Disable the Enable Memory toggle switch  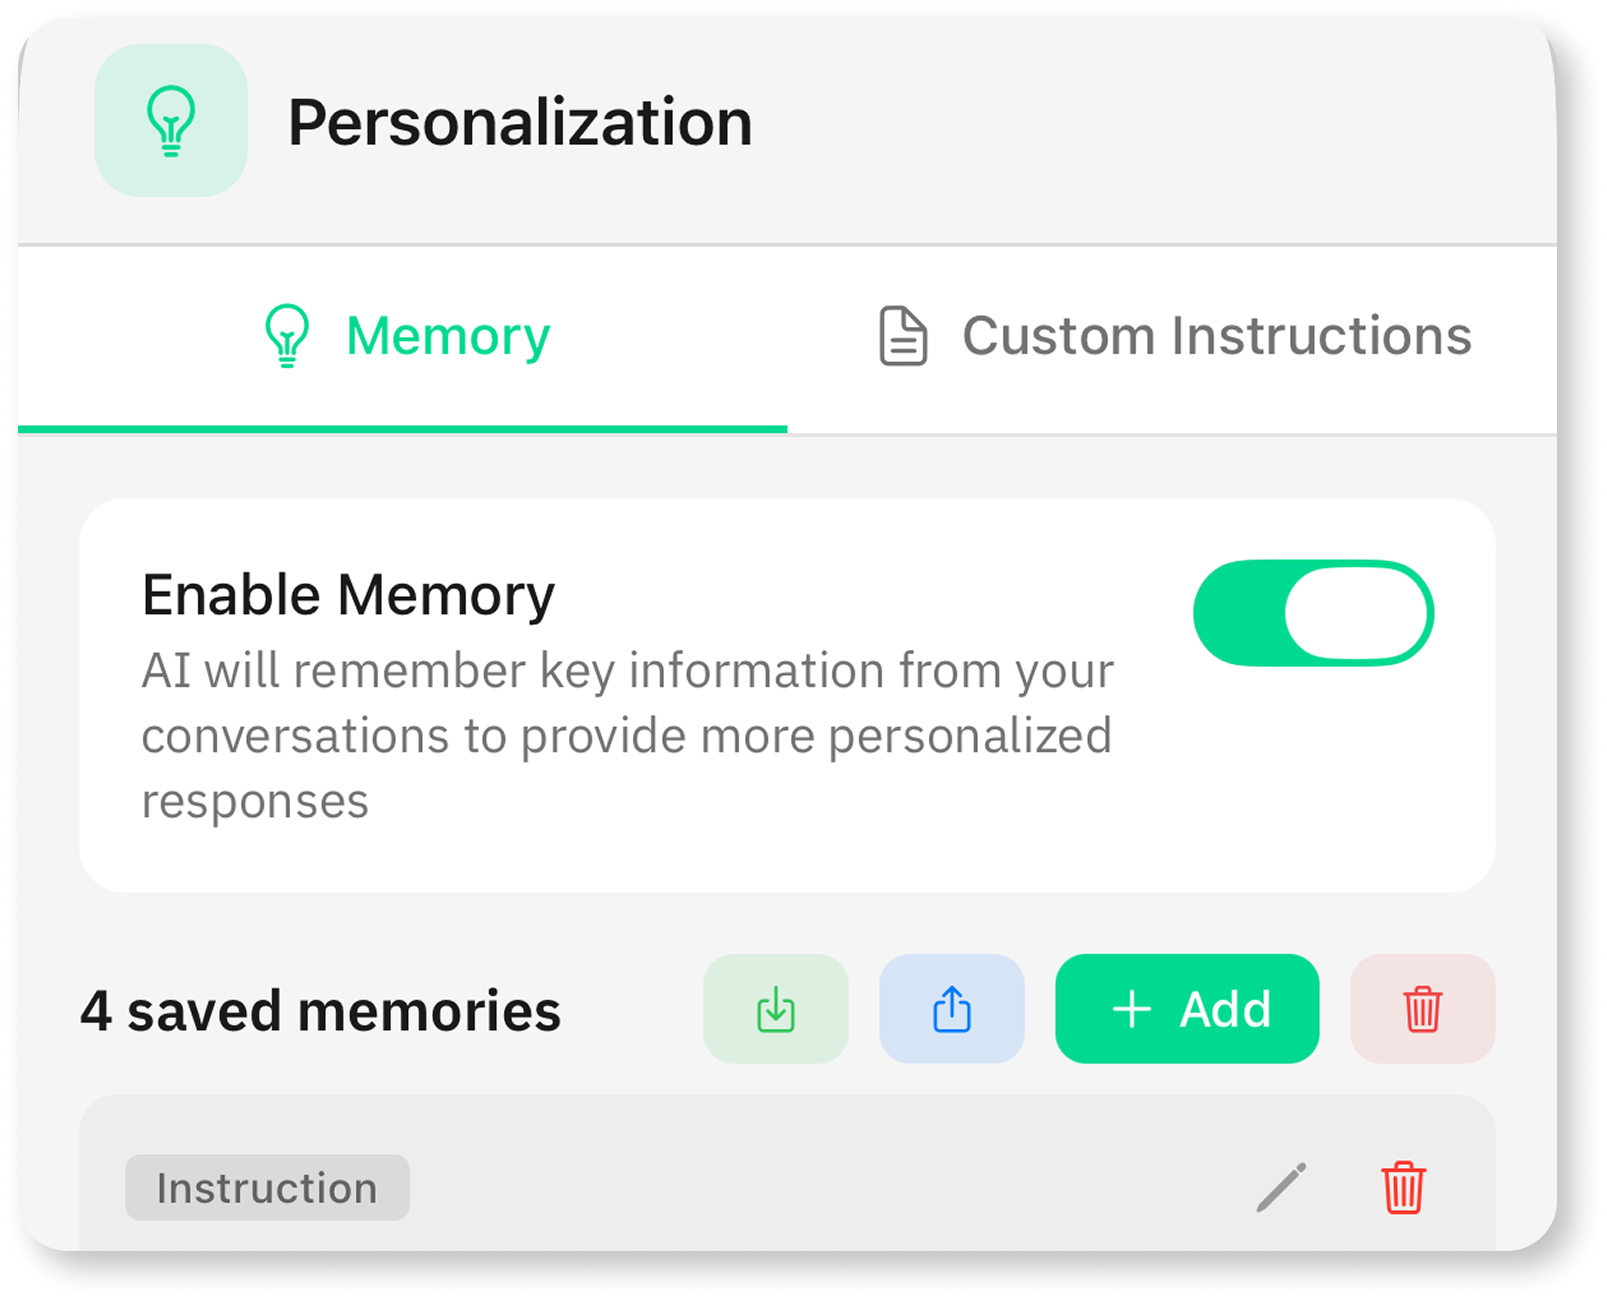pyautogui.click(x=1313, y=613)
